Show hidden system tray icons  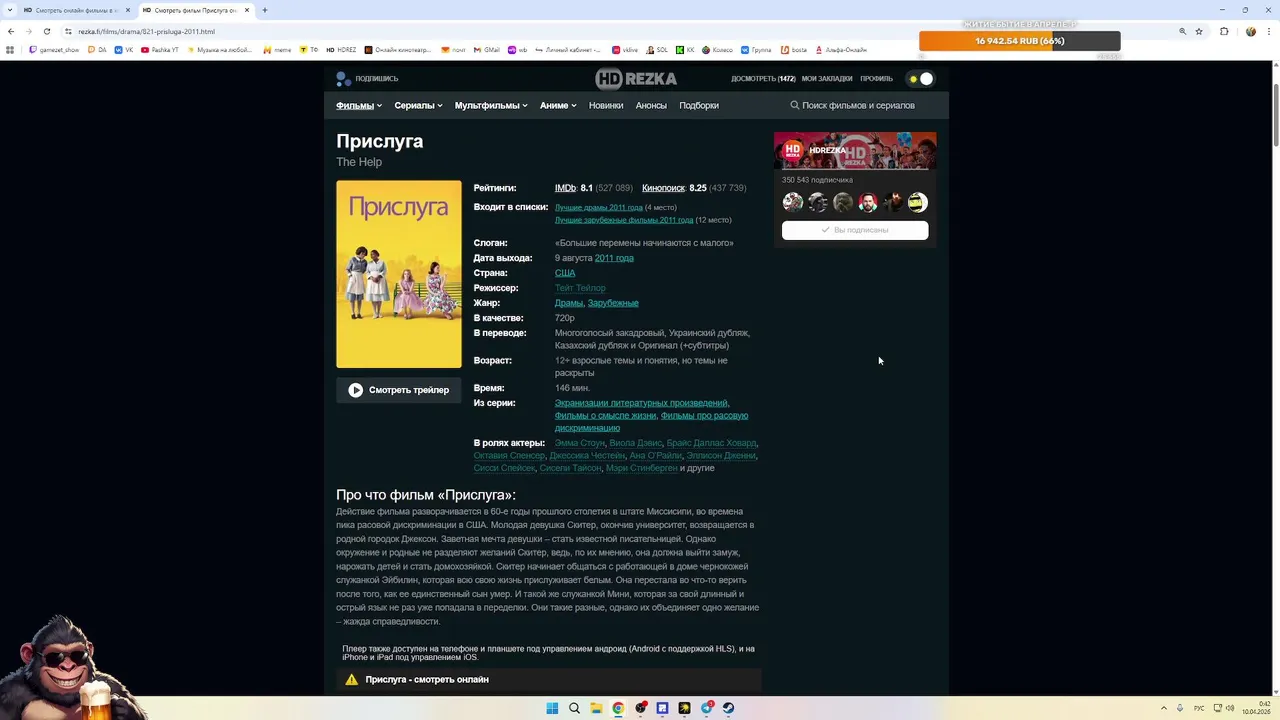(x=1163, y=708)
